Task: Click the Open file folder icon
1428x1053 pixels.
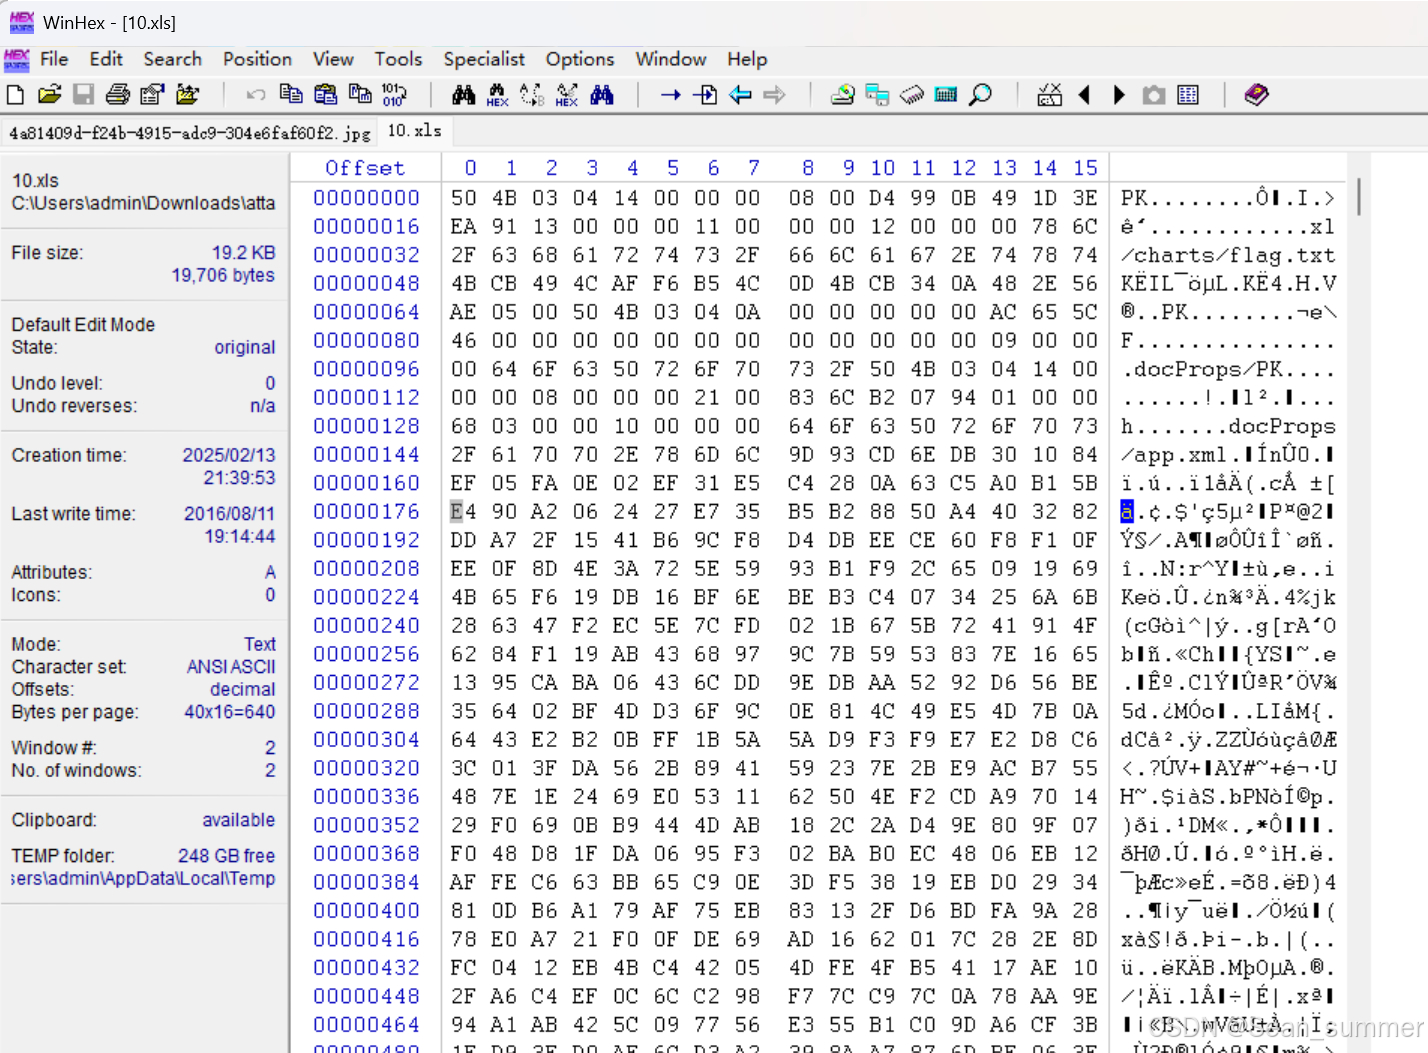Action: [x=49, y=95]
